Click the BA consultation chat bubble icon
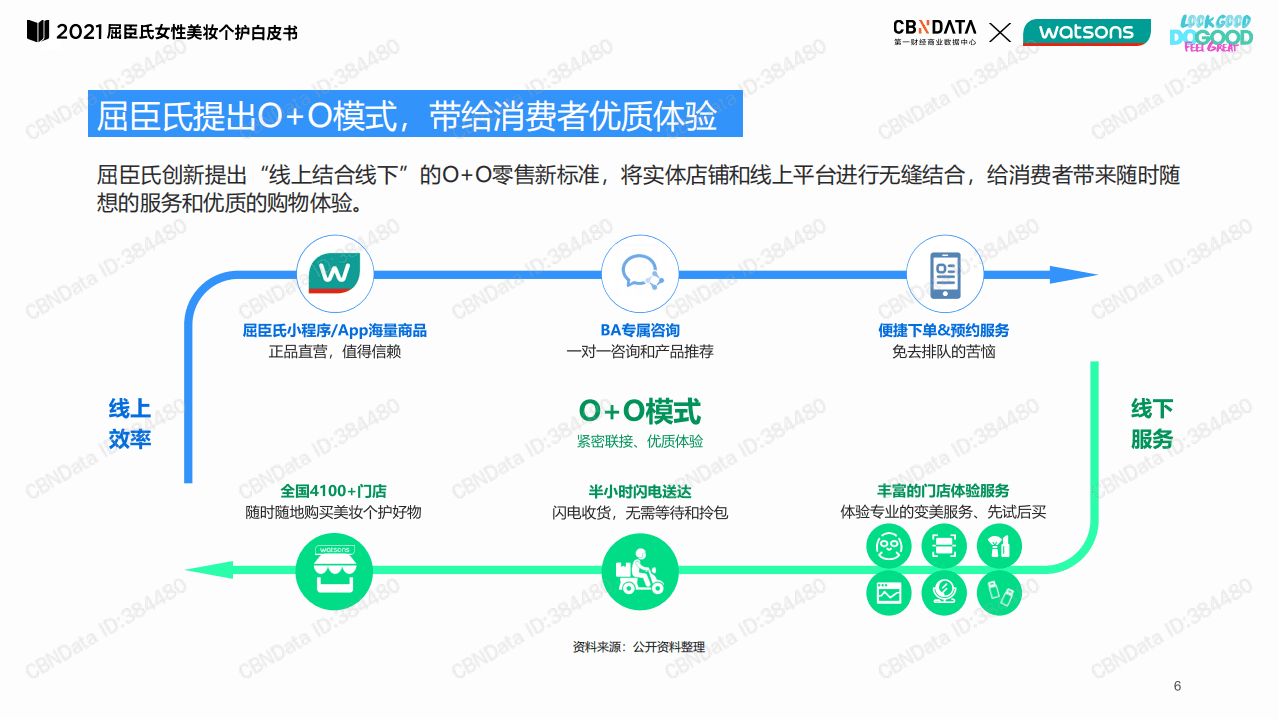 (x=639, y=272)
